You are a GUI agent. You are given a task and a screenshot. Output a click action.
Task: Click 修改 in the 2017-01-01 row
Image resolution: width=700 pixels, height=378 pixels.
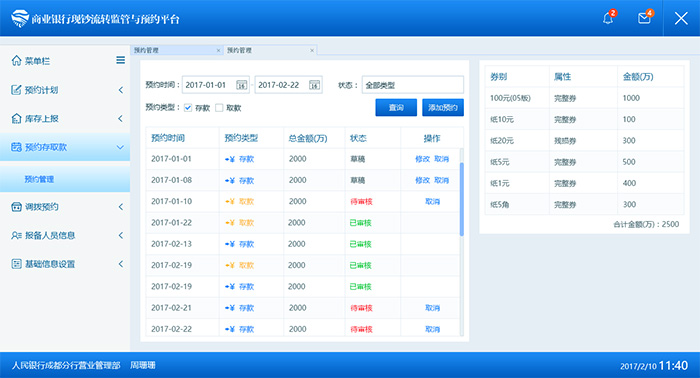pos(422,159)
